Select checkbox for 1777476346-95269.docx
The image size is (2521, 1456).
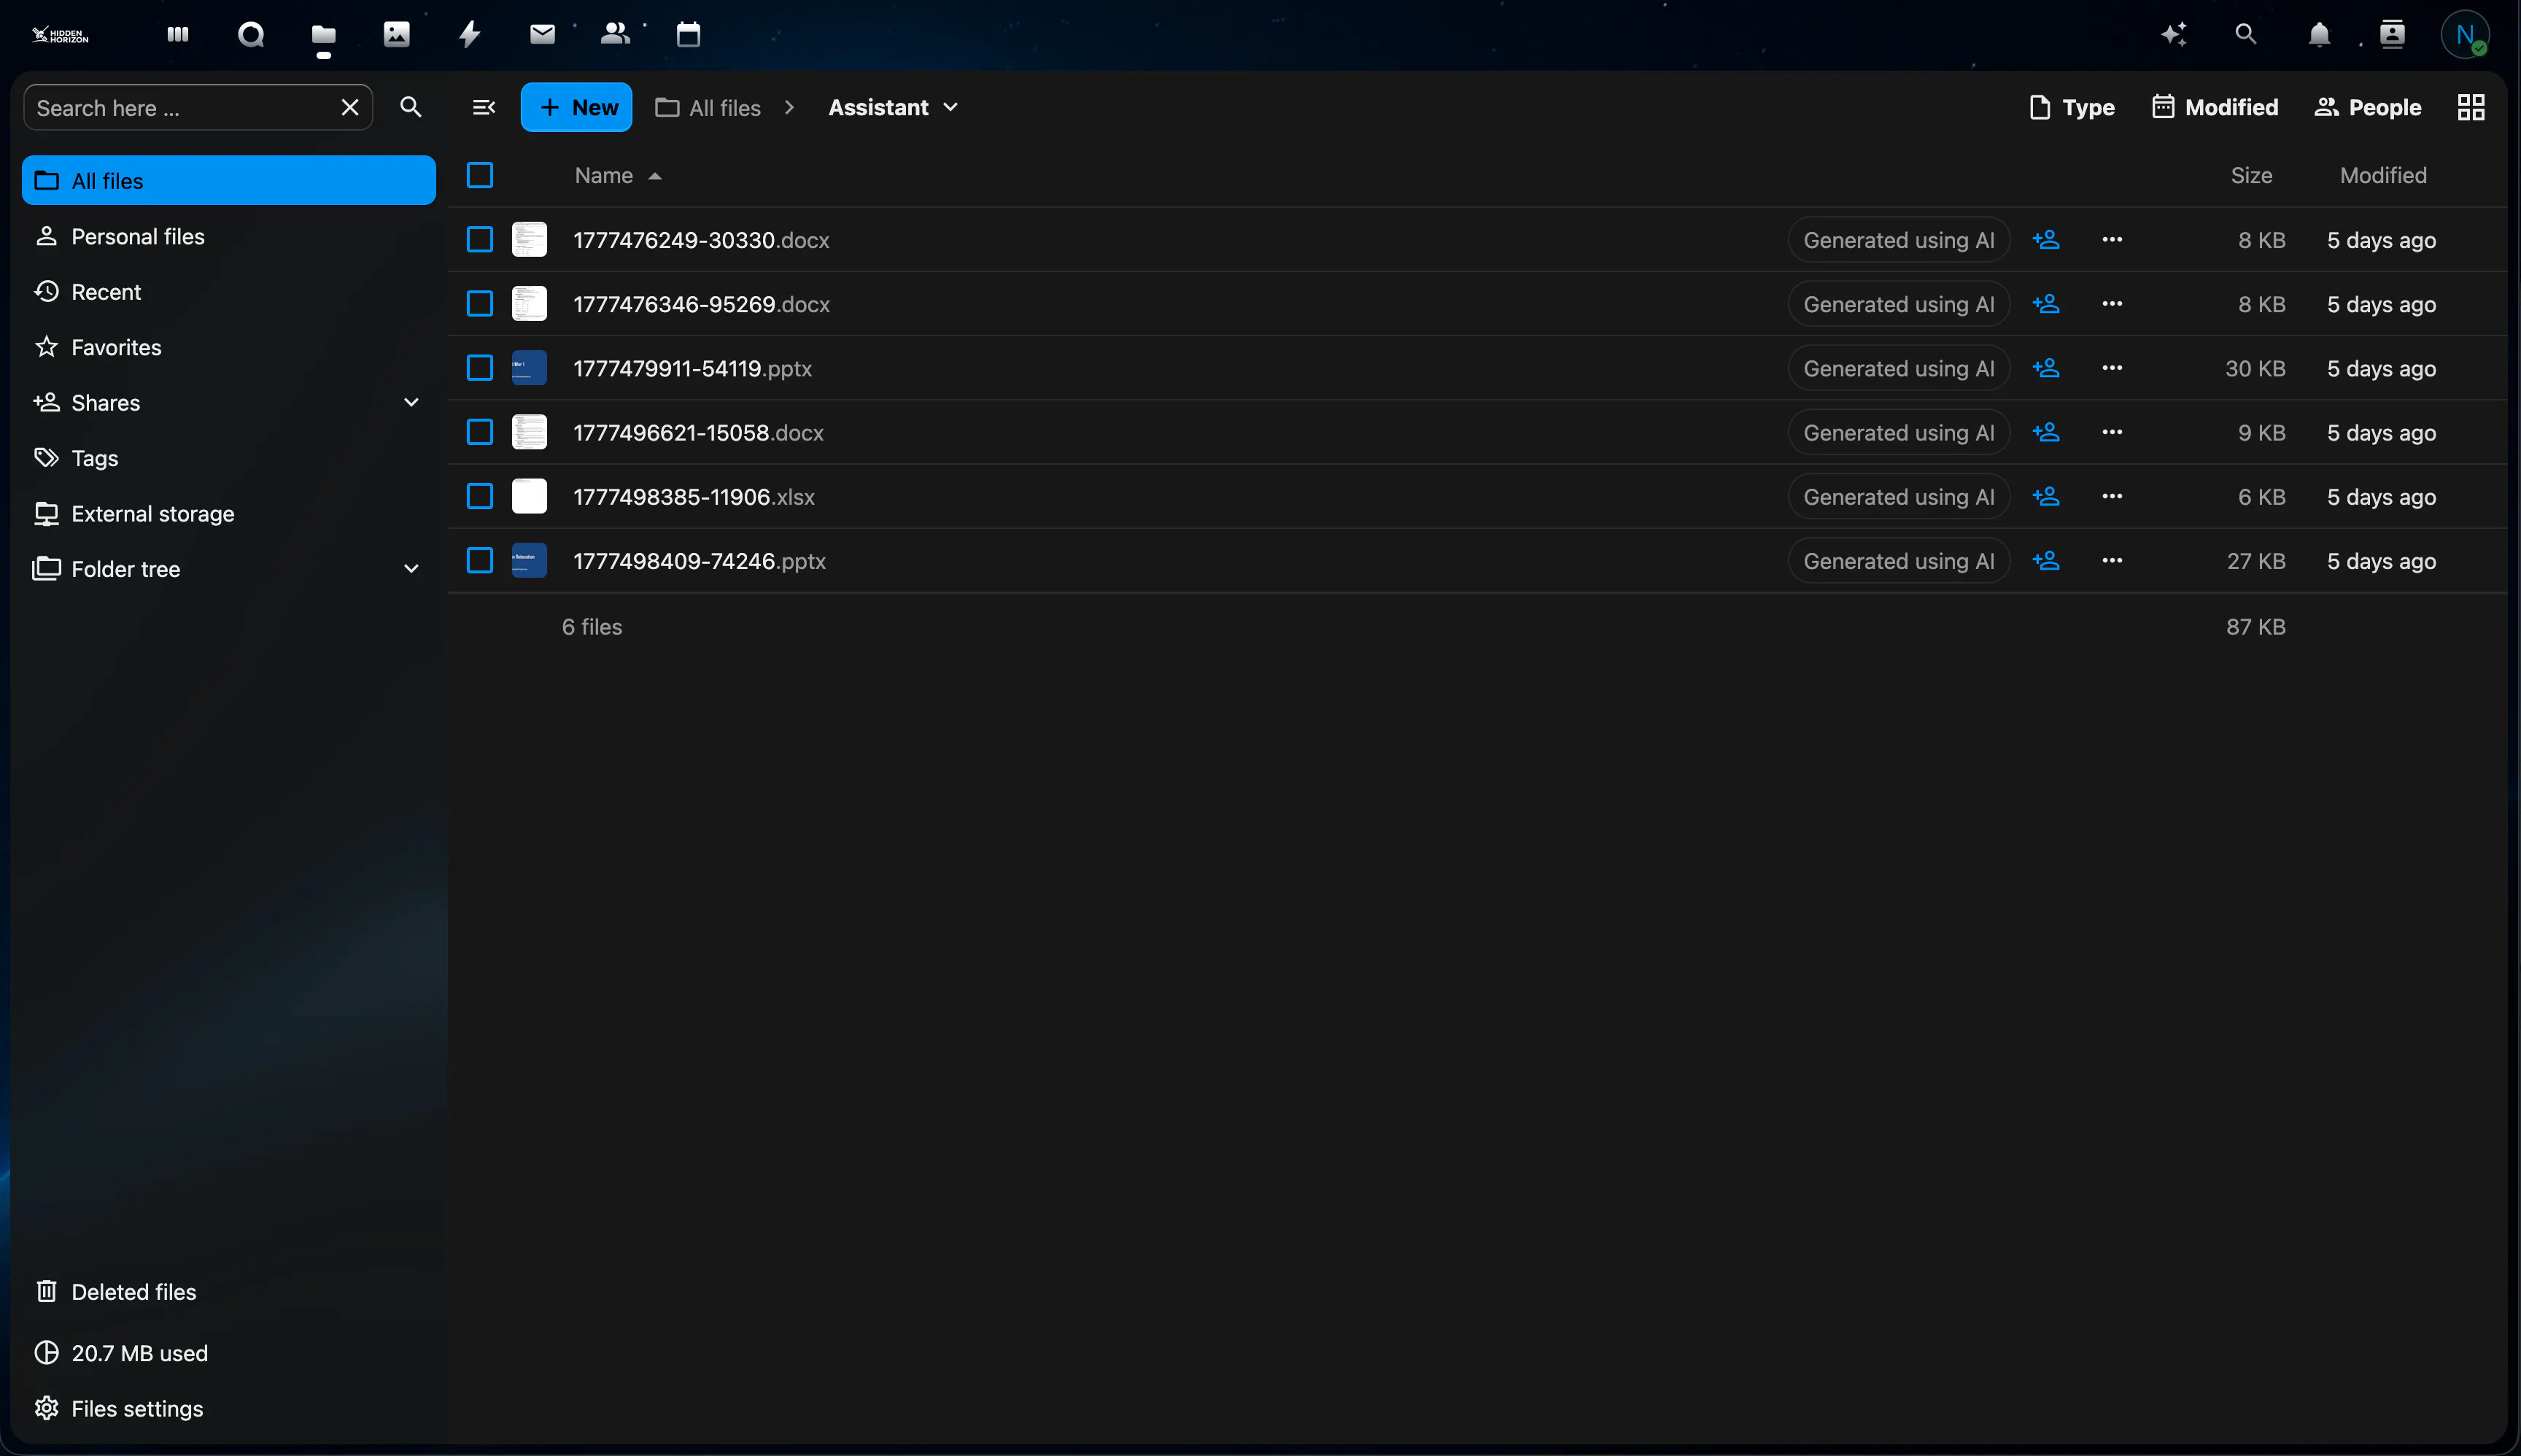coord(480,304)
